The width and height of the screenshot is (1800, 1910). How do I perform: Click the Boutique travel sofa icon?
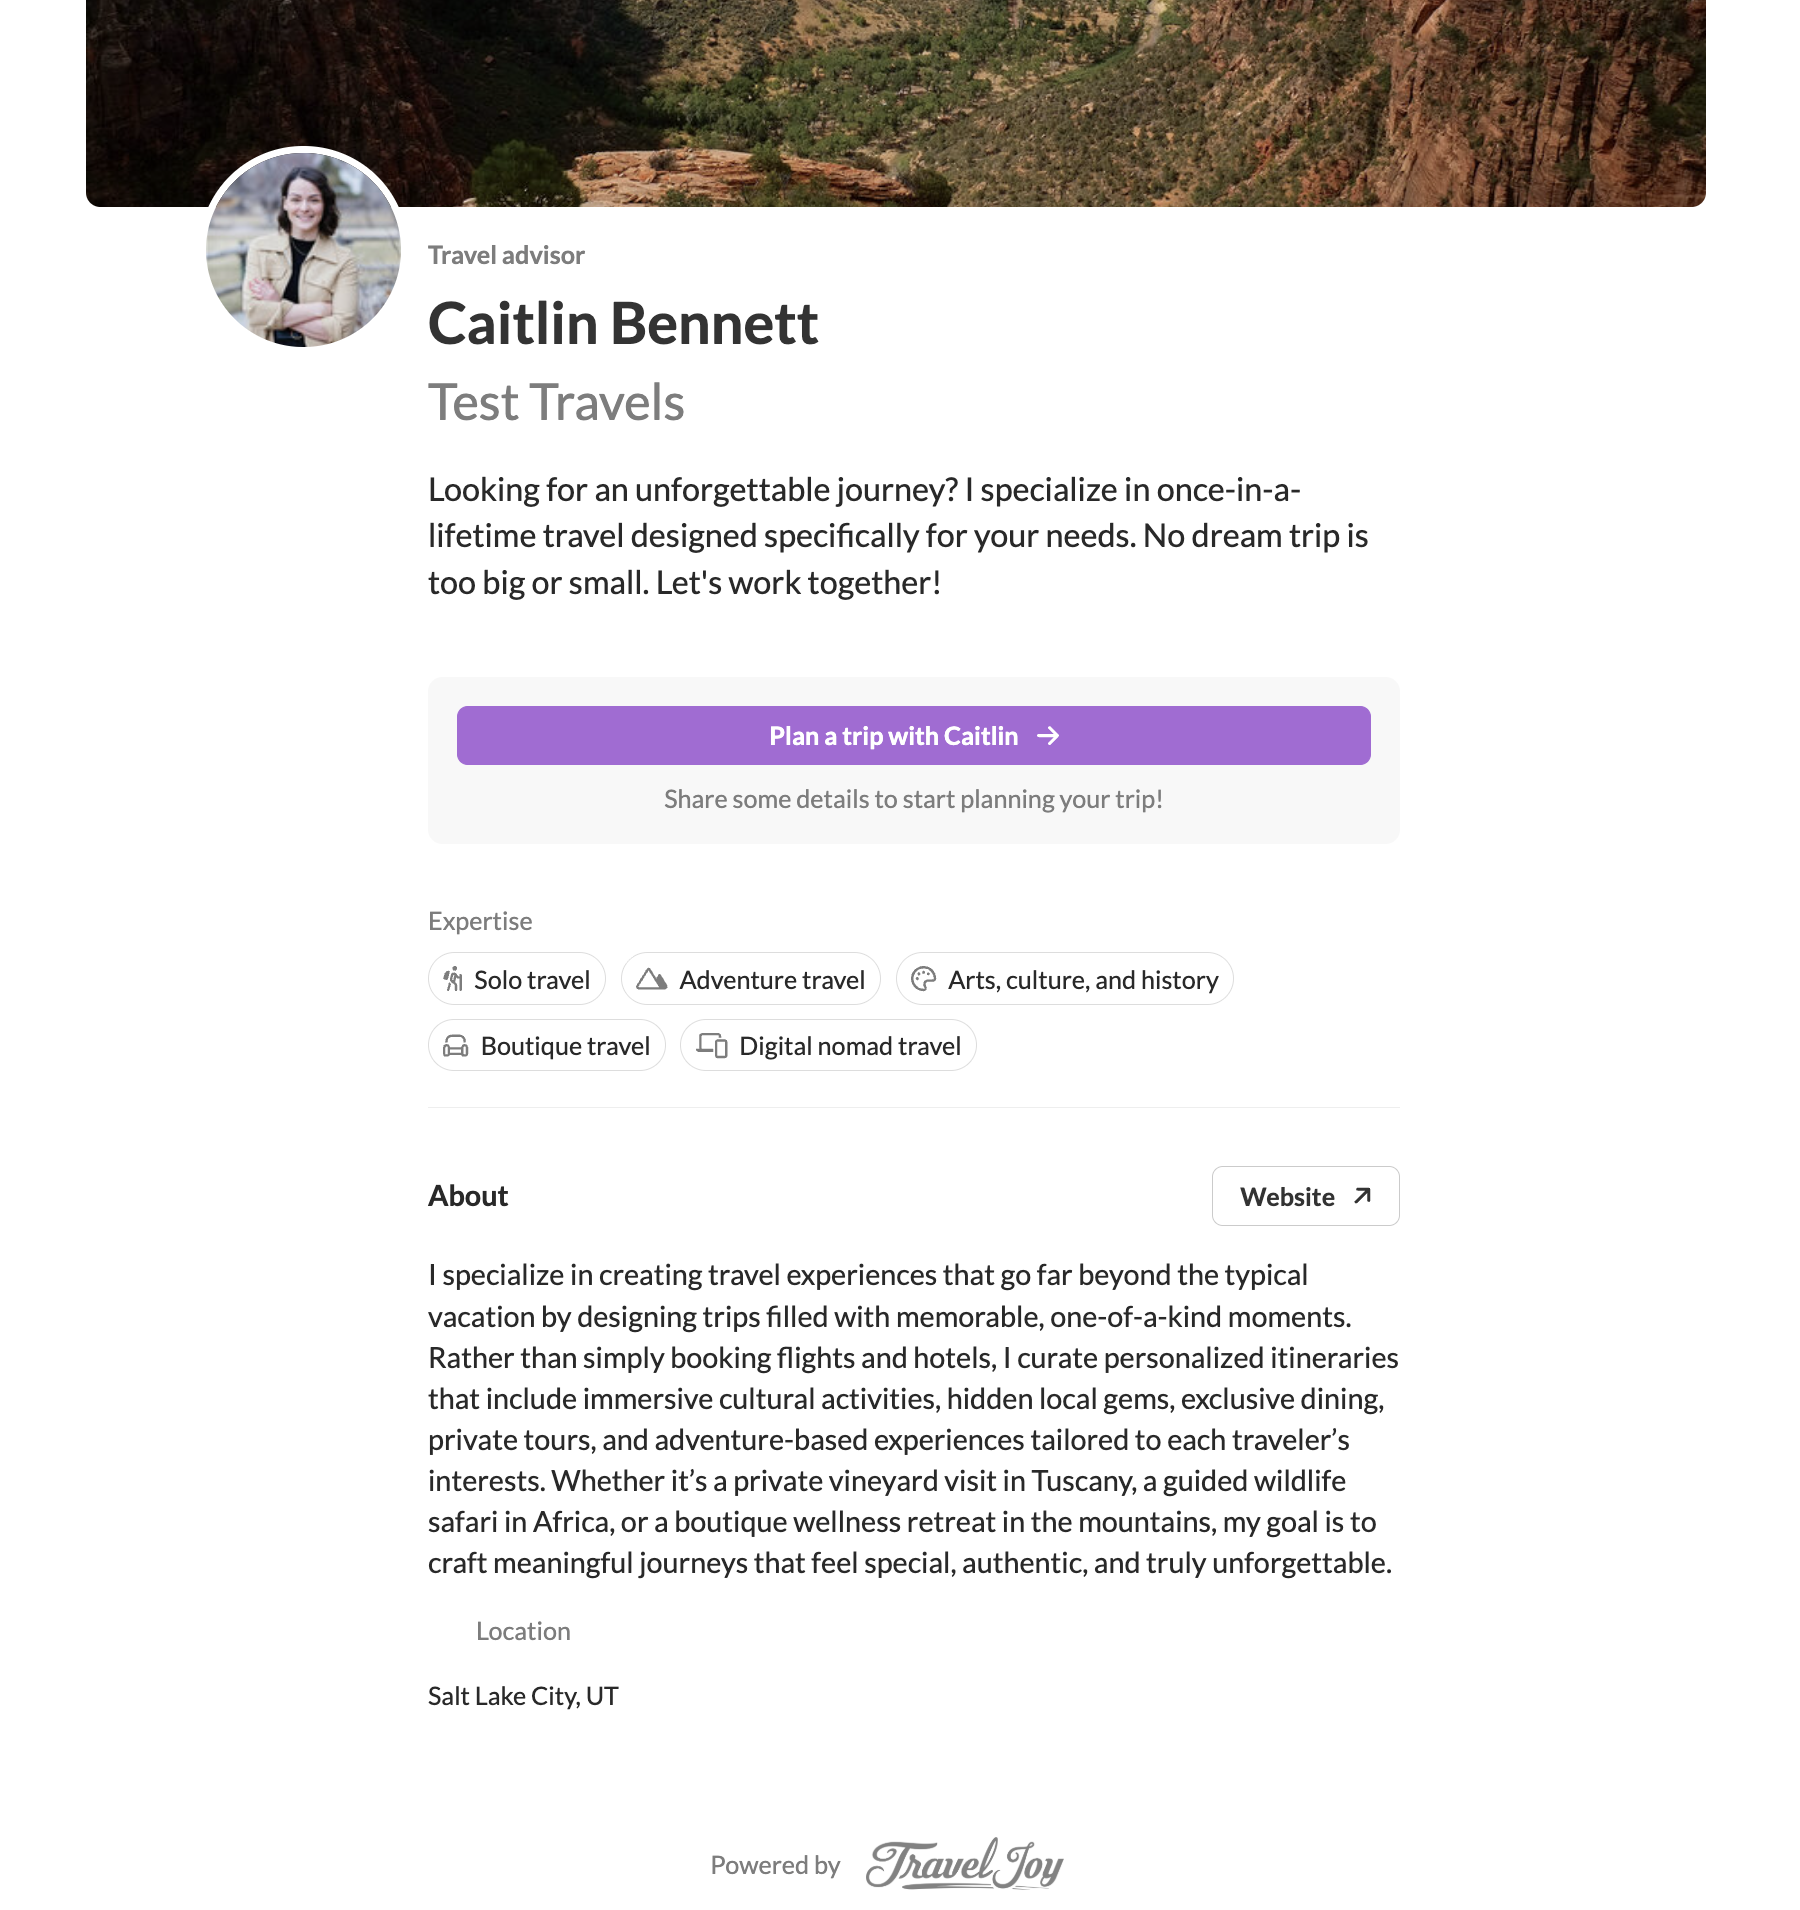tap(456, 1046)
